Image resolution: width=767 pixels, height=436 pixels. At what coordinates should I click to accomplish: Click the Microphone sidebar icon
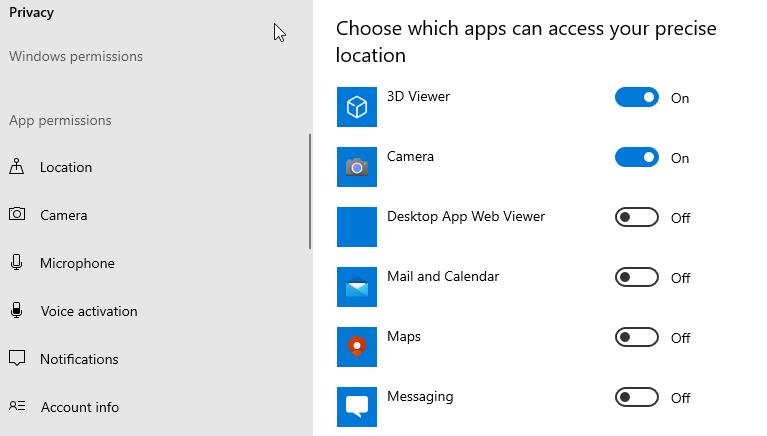[x=17, y=263]
